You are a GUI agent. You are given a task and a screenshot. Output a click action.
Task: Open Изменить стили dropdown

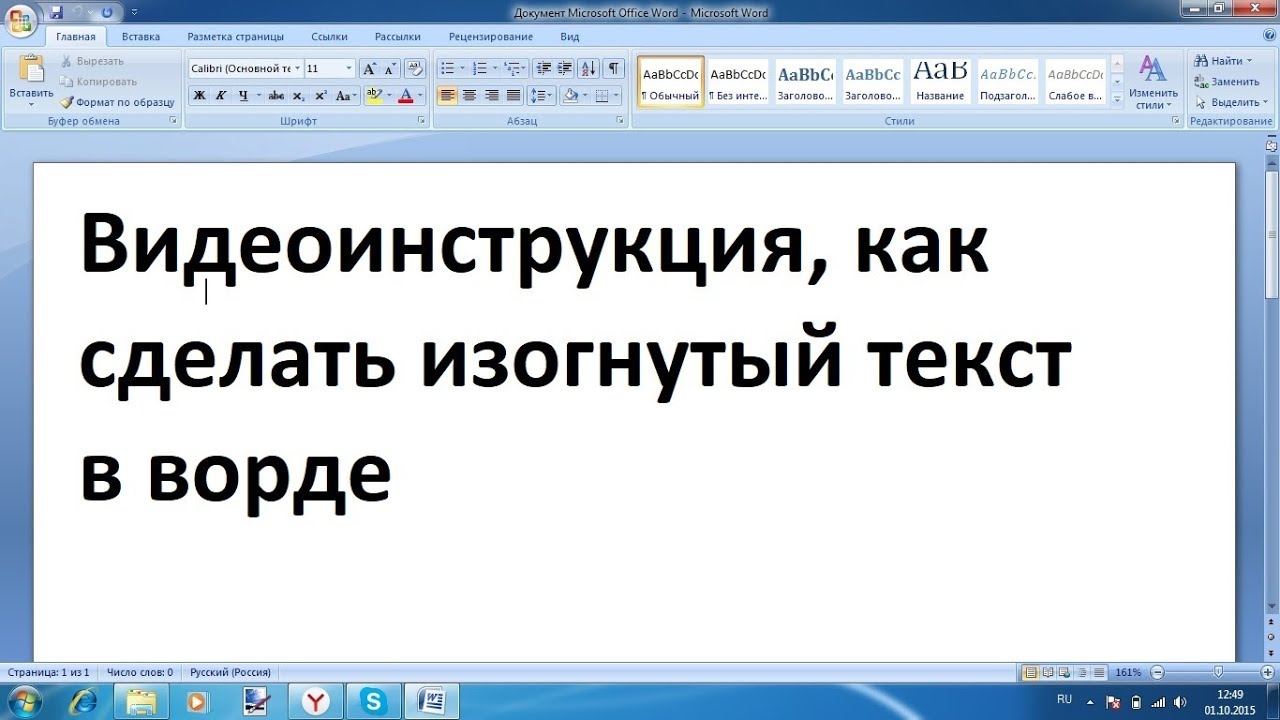1153,81
